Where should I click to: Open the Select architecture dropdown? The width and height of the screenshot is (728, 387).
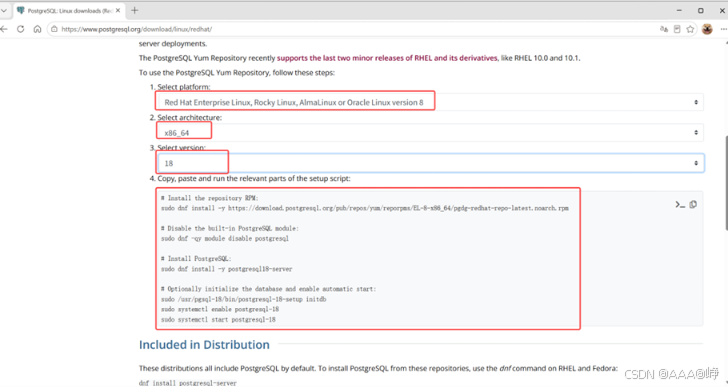pos(430,133)
